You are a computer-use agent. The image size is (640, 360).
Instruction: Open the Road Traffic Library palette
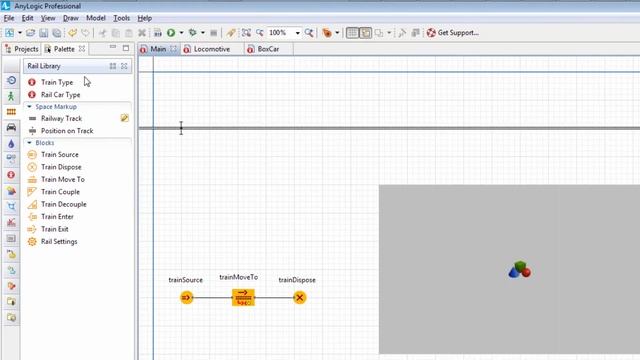(x=11, y=127)
